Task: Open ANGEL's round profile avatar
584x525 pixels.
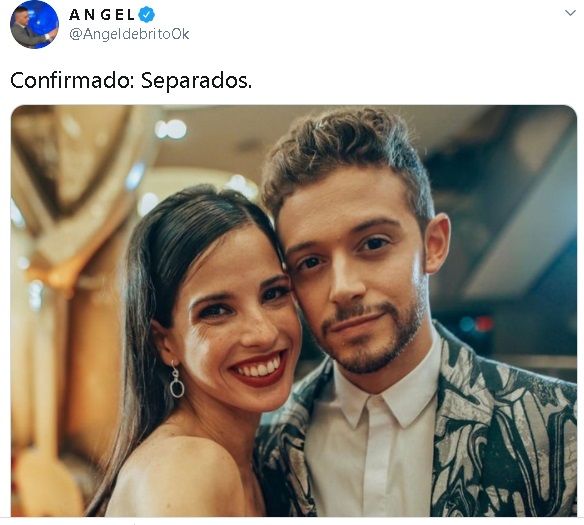Action: click(34, 25)
